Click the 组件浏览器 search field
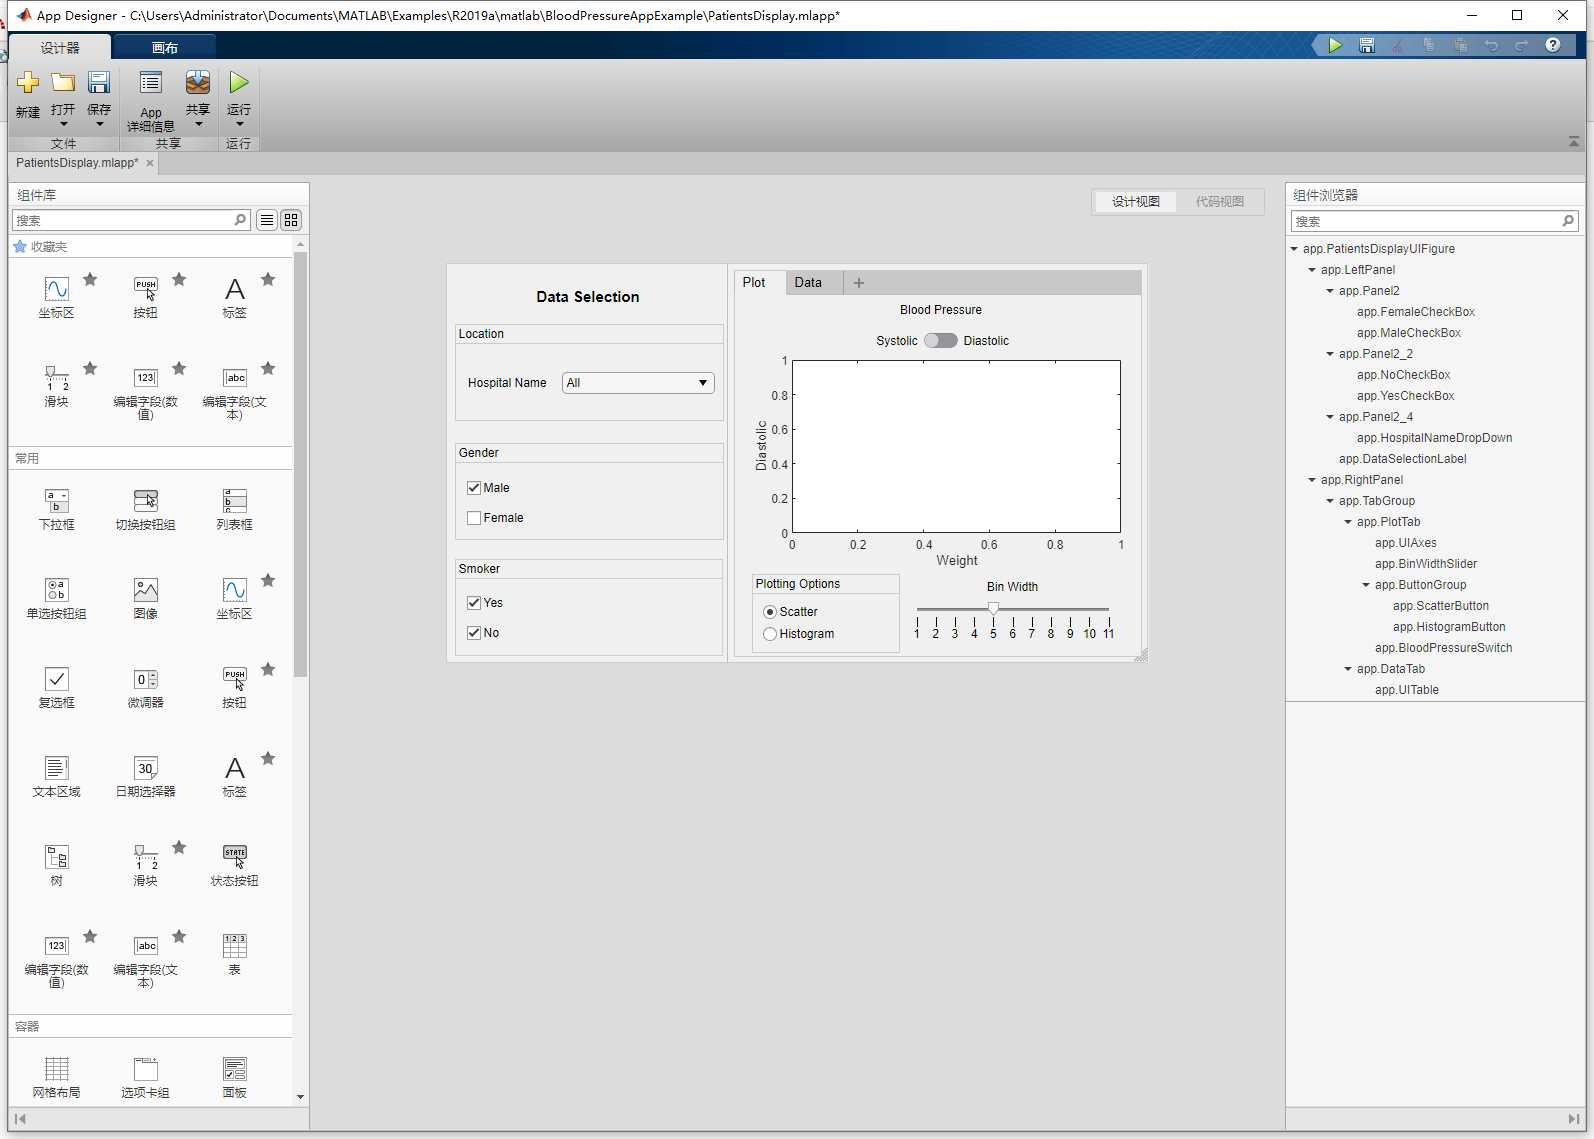Screen dimensions: 1594x1139 [1435, 221]
